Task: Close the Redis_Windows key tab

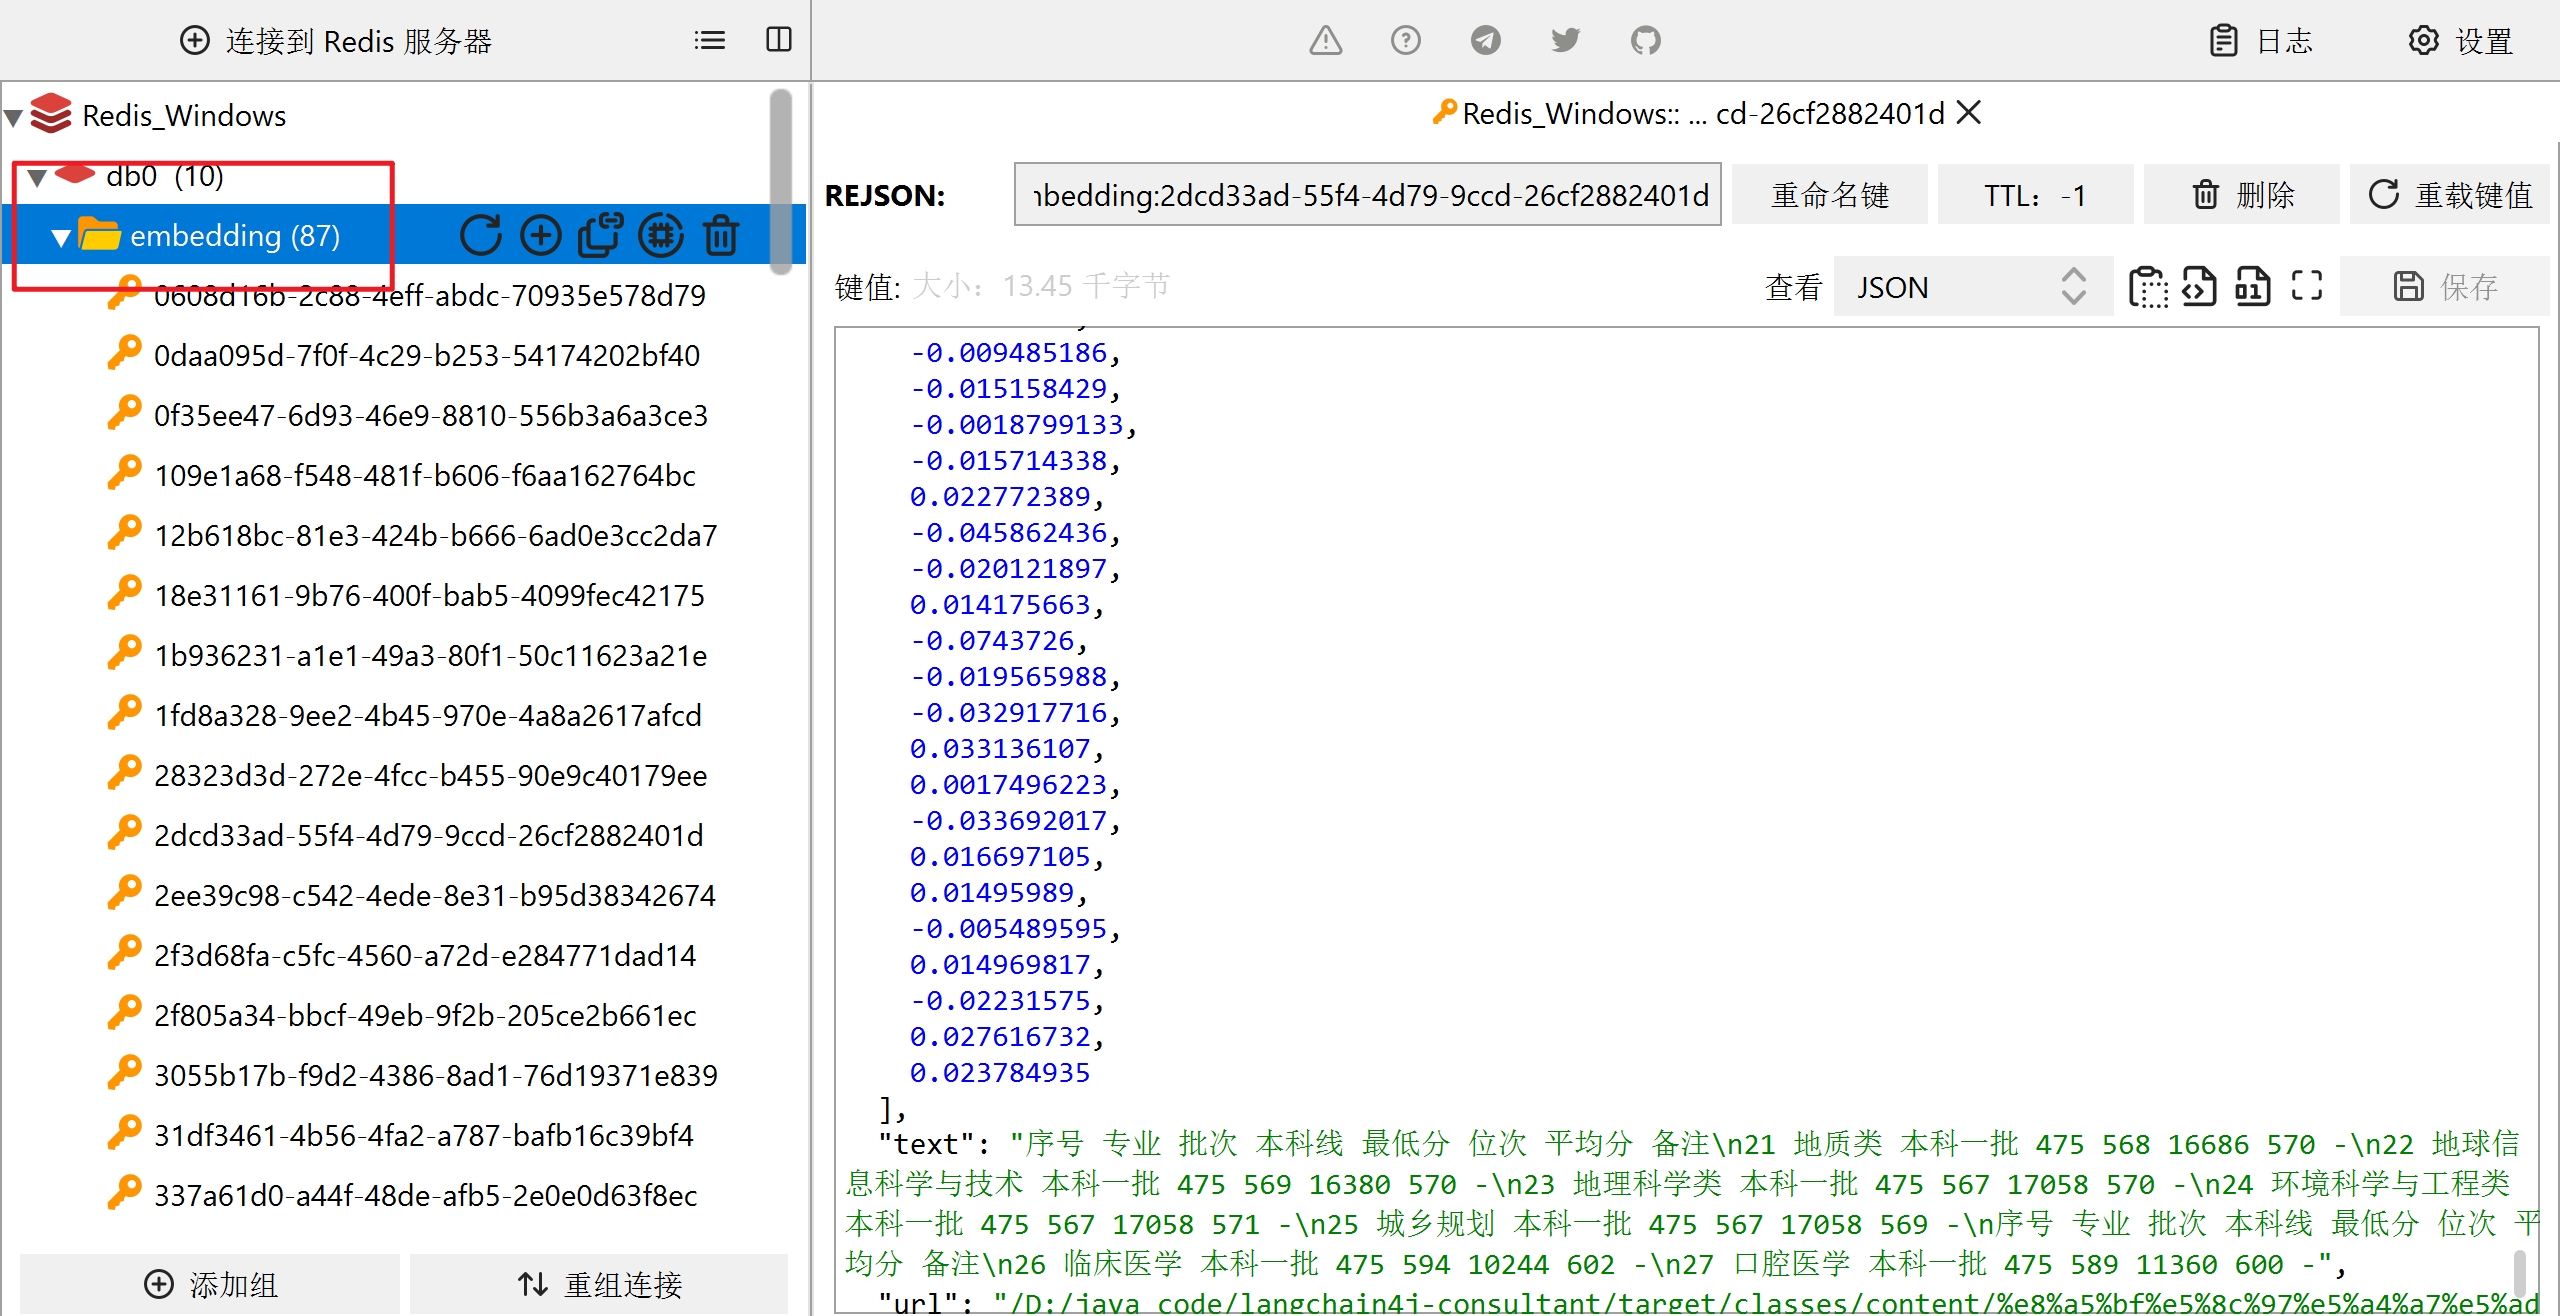Action: (x=1968, y=113)
